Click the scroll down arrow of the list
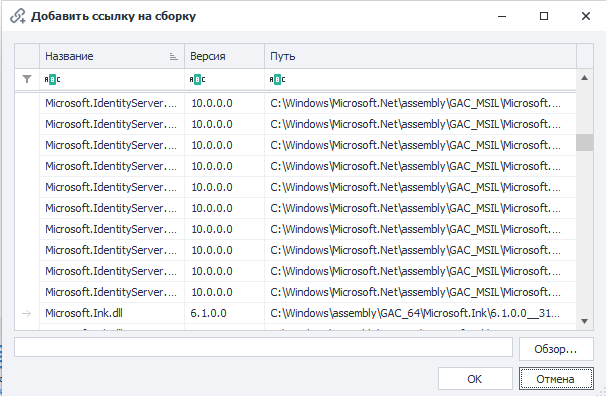Screen dimensions: 606x396 pyautogui.click(x=584, y=321)
